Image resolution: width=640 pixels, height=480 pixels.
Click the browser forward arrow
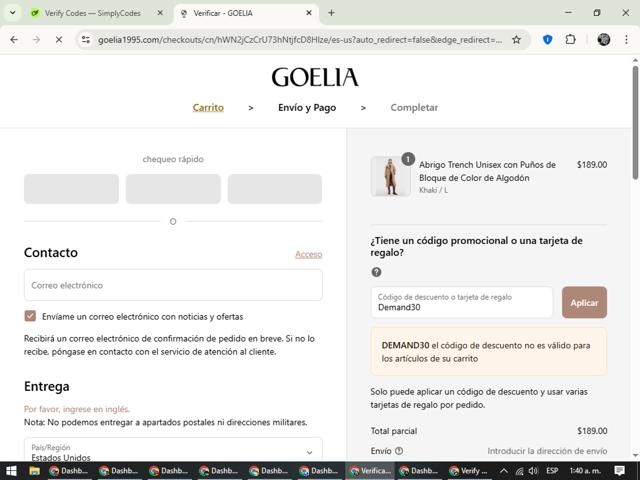[x=36, y=40]
